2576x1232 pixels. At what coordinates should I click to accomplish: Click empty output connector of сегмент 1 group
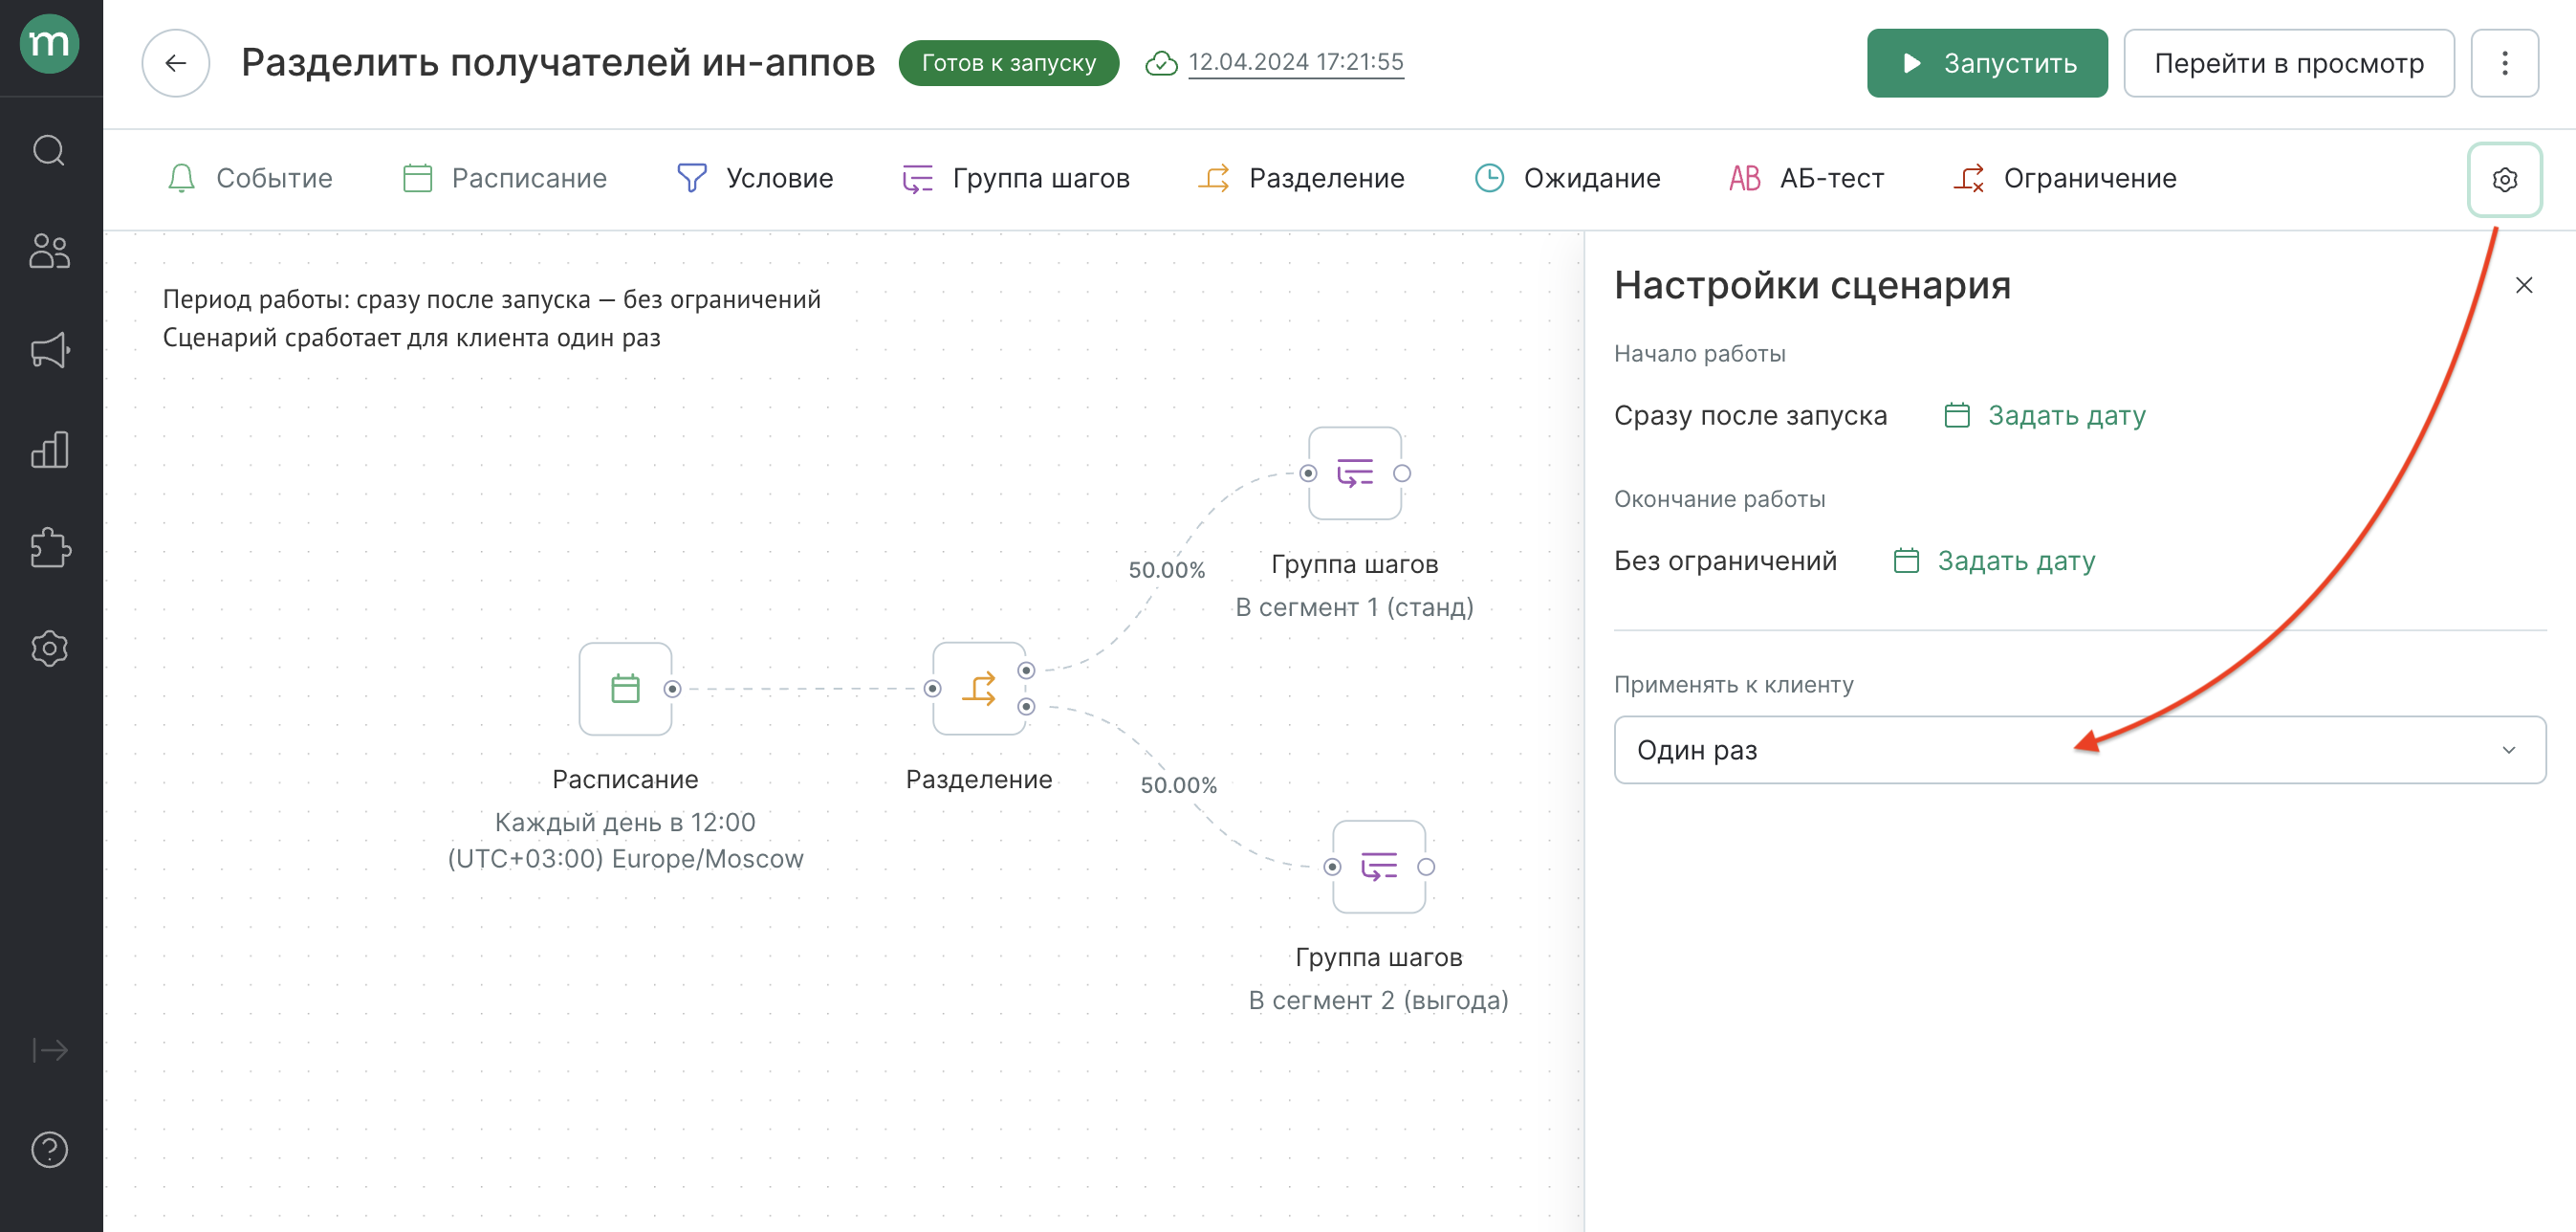pyautogui.click(x=1402, y=473)
